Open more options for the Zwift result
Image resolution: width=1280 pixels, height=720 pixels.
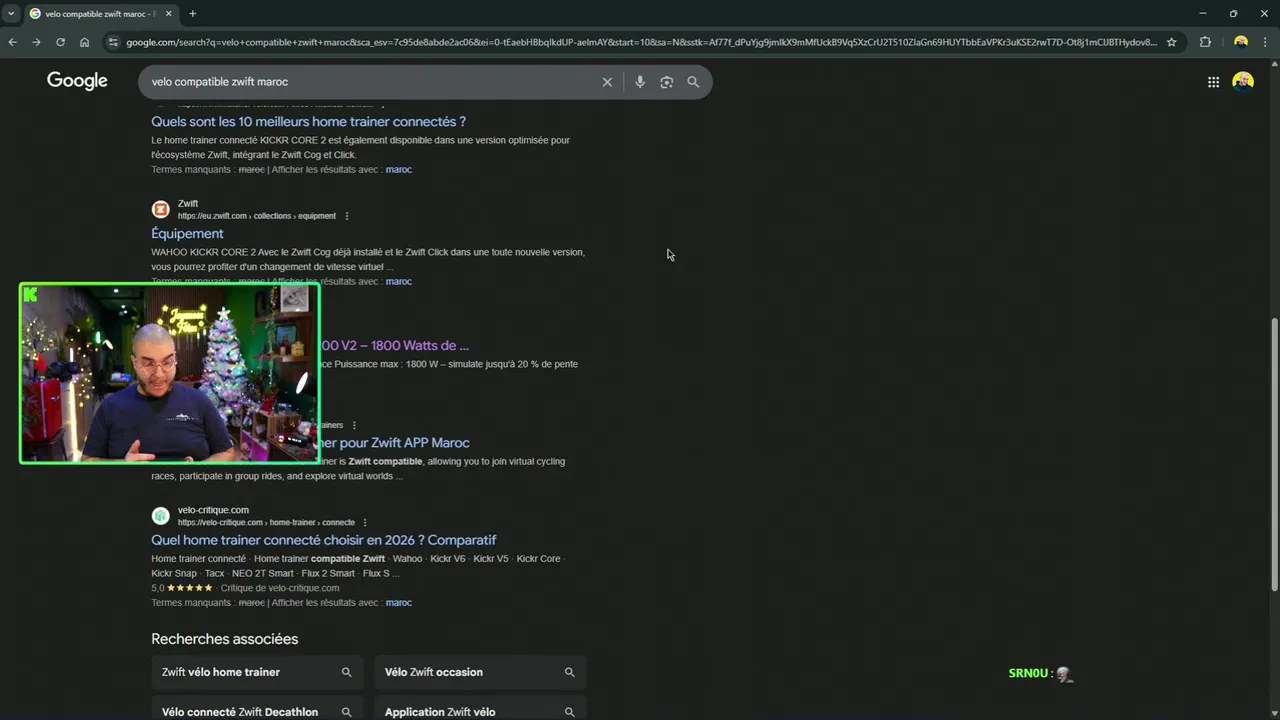[x=347, y=216]
